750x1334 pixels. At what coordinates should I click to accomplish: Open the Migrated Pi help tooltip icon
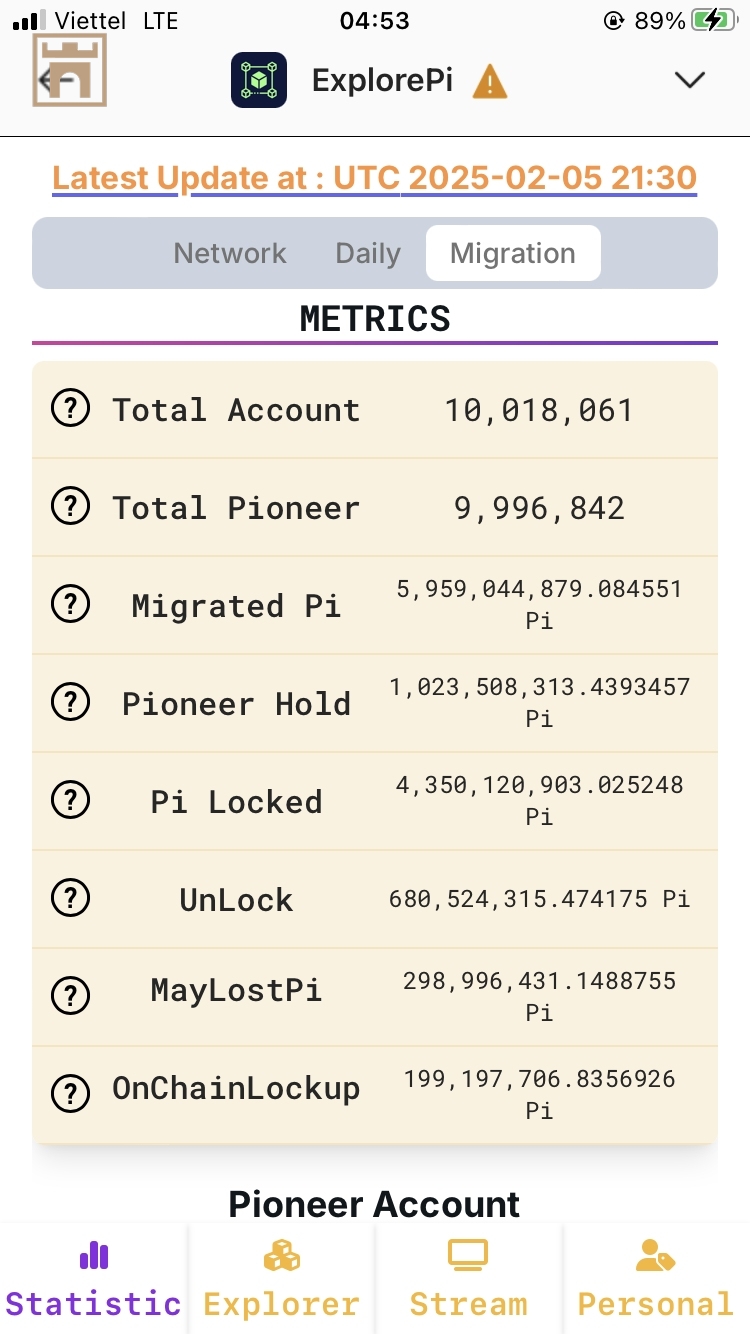coord(70,605)
